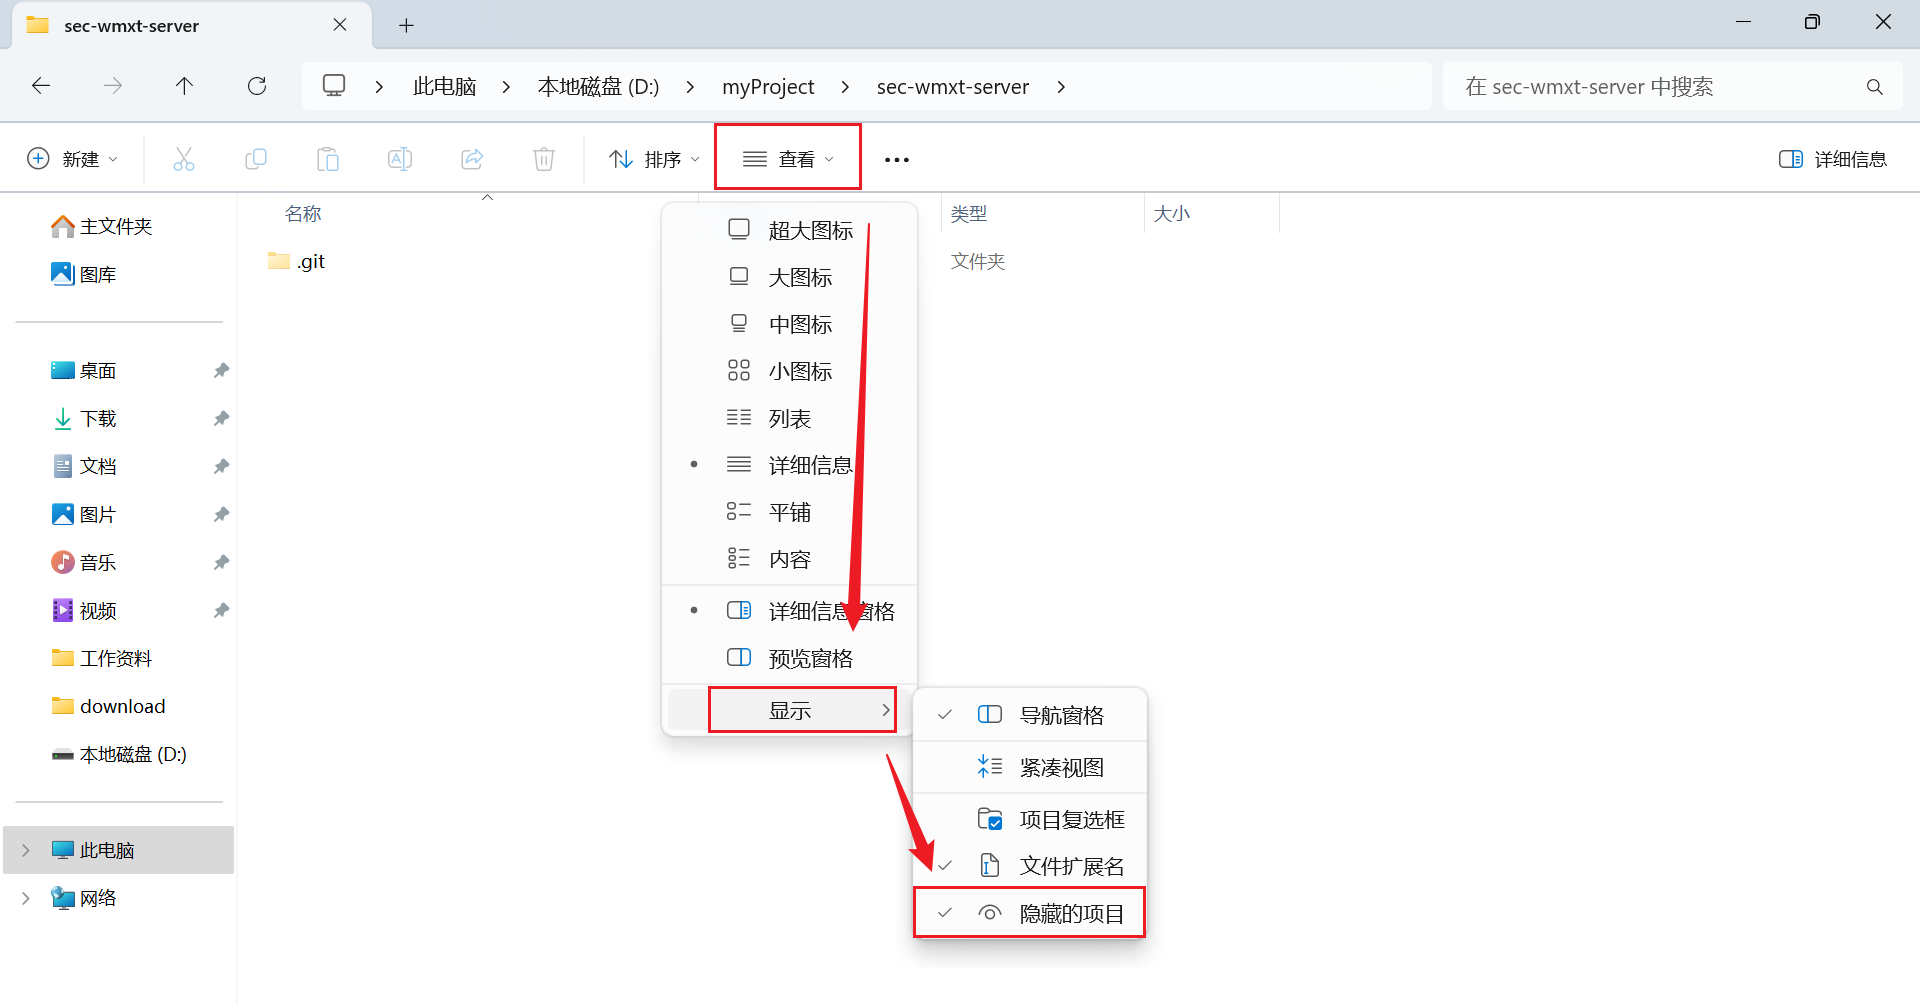This screenshot has width=1920, height=1004.
Task: Open the new tab plus button
Action: point(406,26)
